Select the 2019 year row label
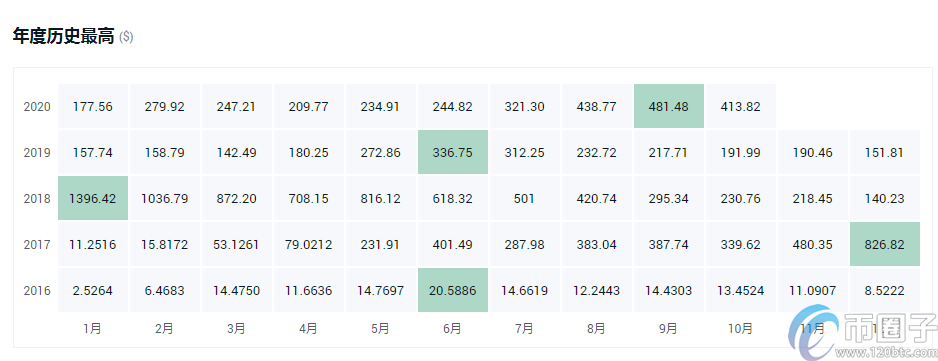 [37, 153]
